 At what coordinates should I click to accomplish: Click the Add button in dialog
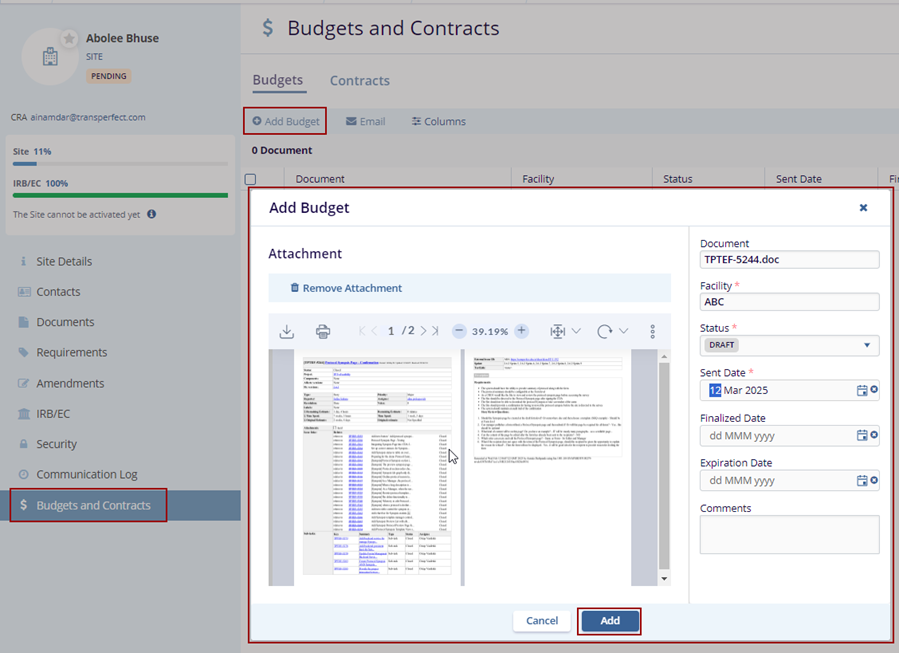610,621
